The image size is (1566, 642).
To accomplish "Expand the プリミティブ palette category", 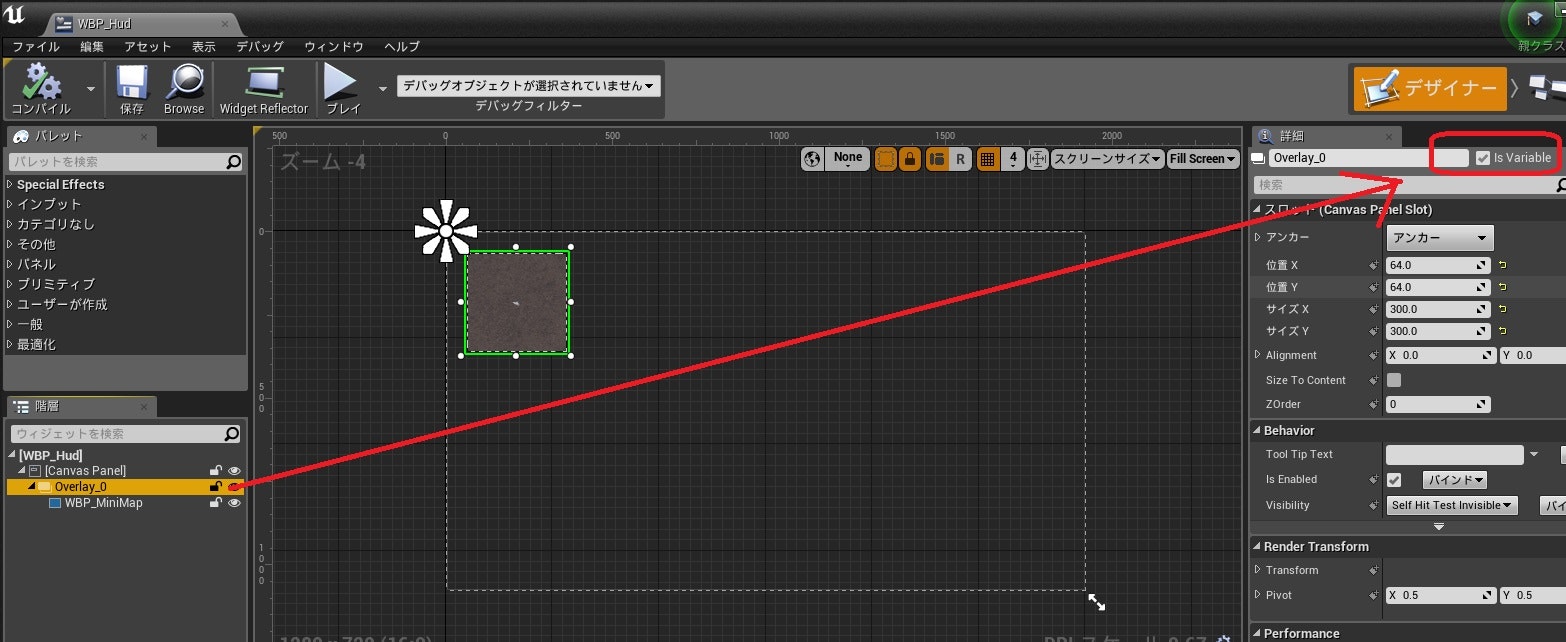I will coord(10,284).
